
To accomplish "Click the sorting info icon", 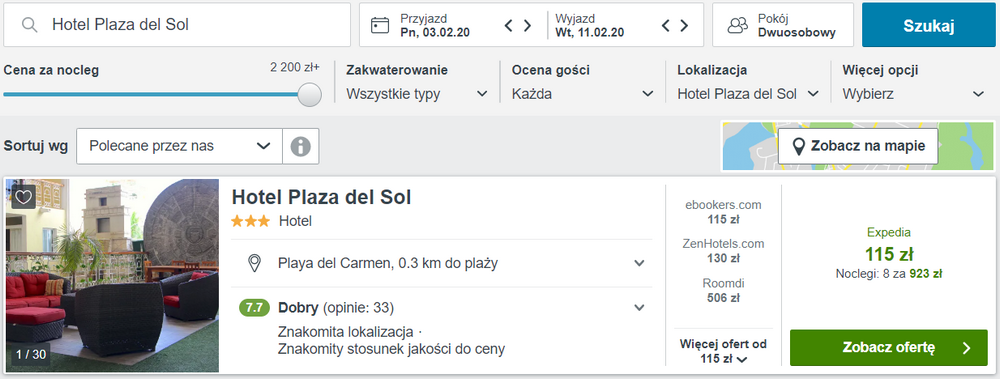I will click(x=300, y=146).
